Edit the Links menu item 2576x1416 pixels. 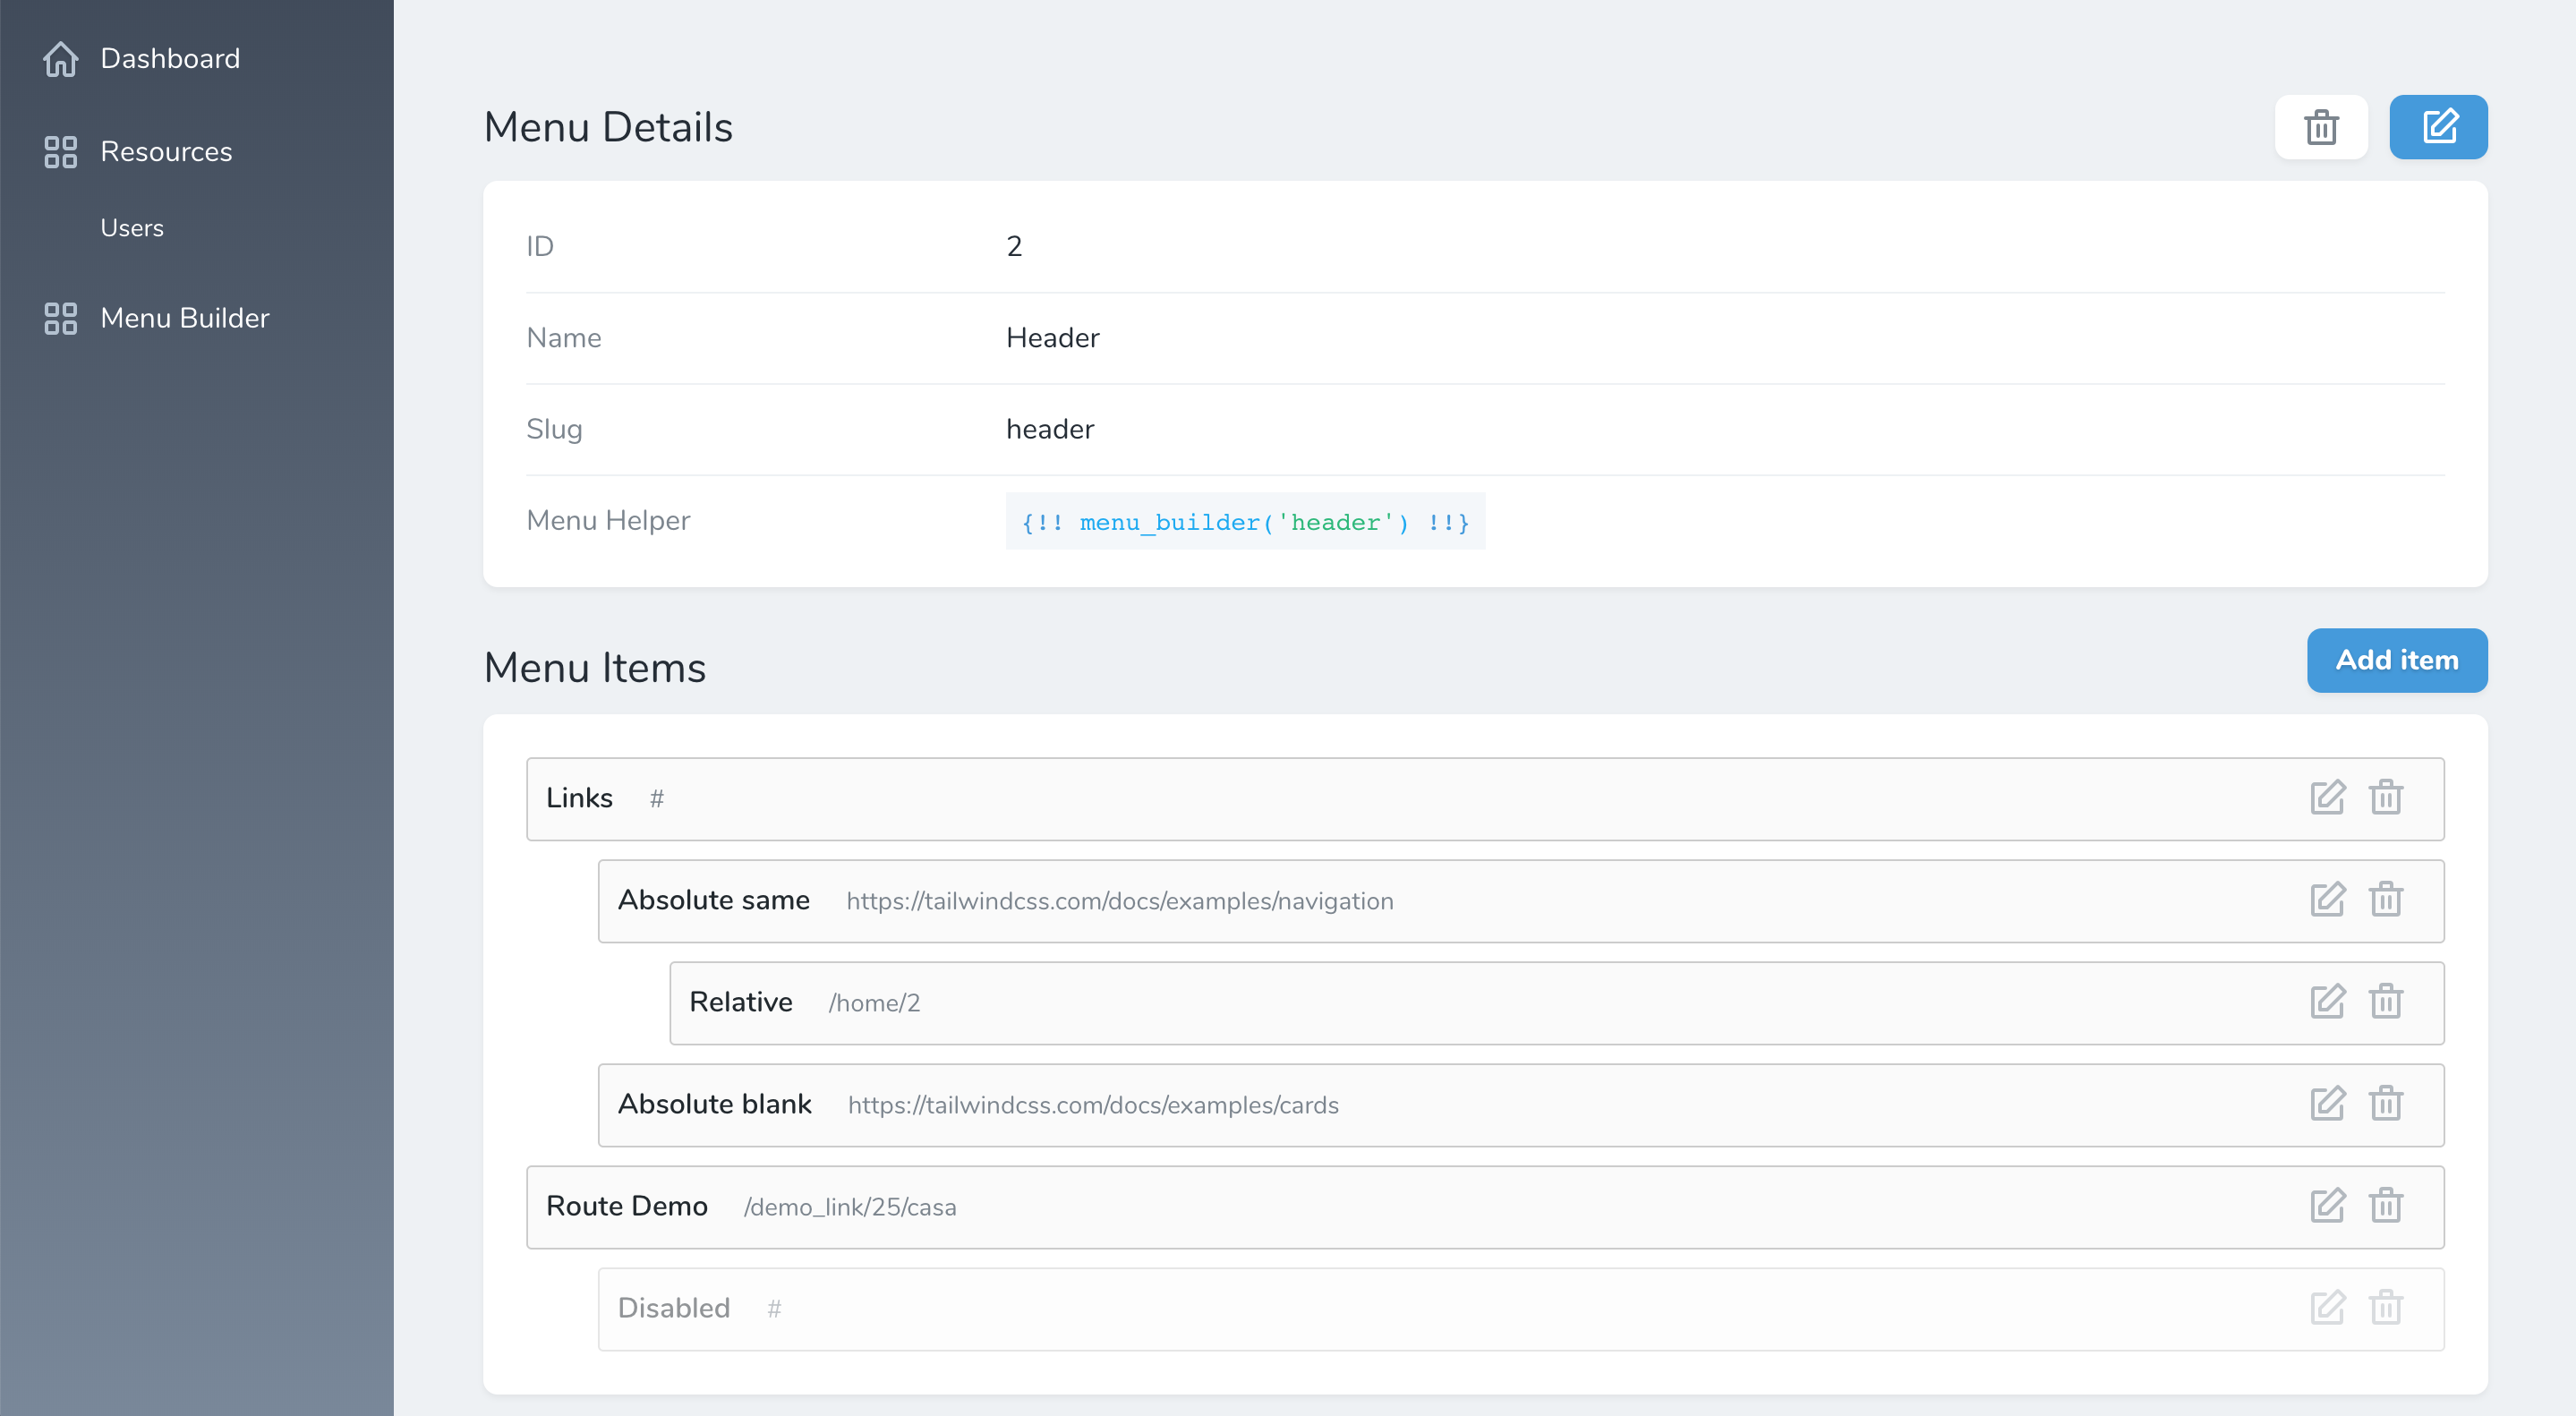(2327, 798)
